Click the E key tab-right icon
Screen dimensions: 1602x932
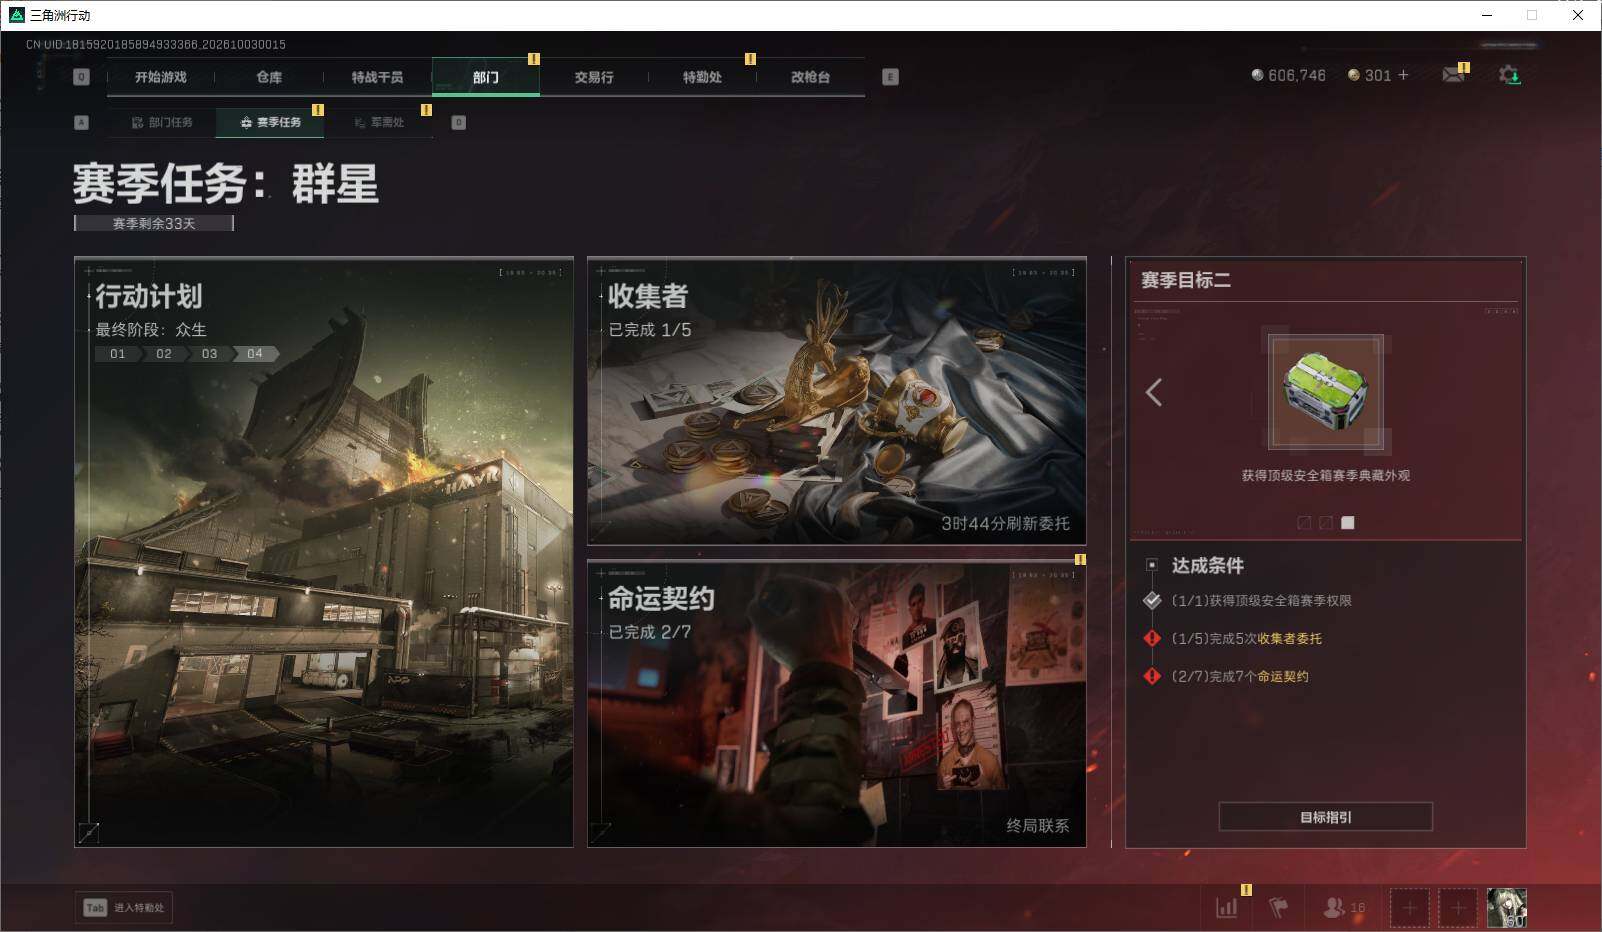[x=890, y=77]
